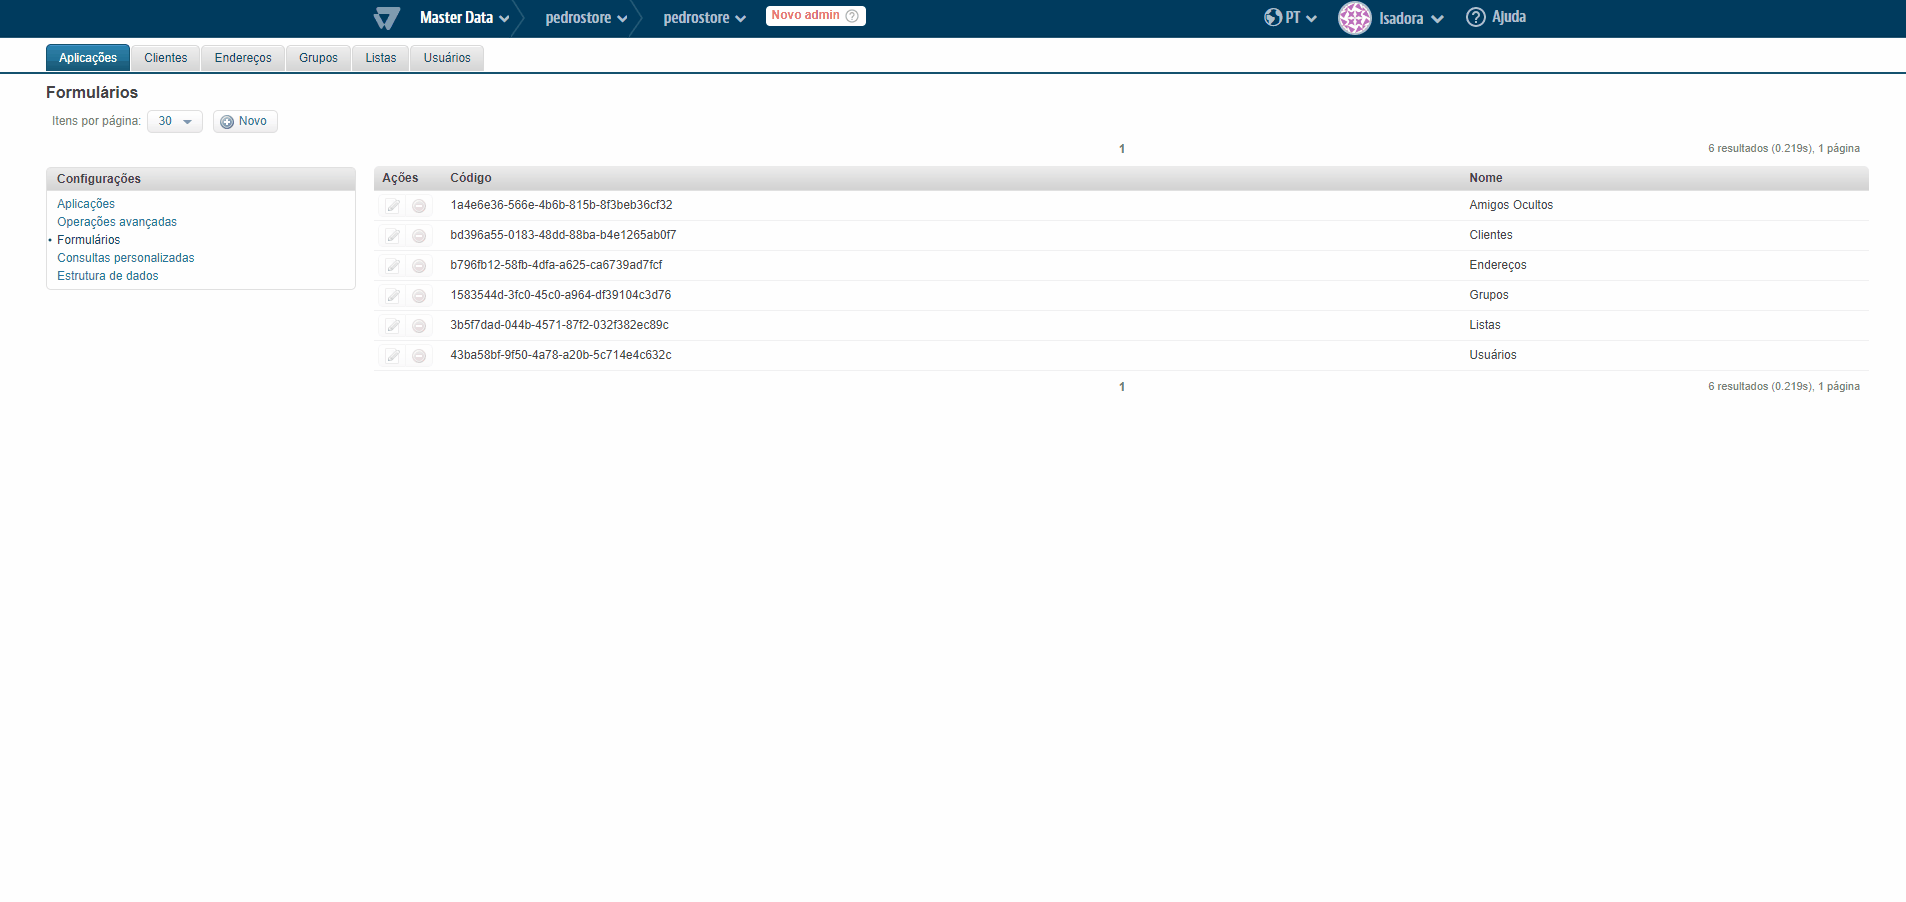Expand the Master Data navigation dropdown
Image resolution: width=1906 pixels, height=902 pixels.
coord(463,17)
